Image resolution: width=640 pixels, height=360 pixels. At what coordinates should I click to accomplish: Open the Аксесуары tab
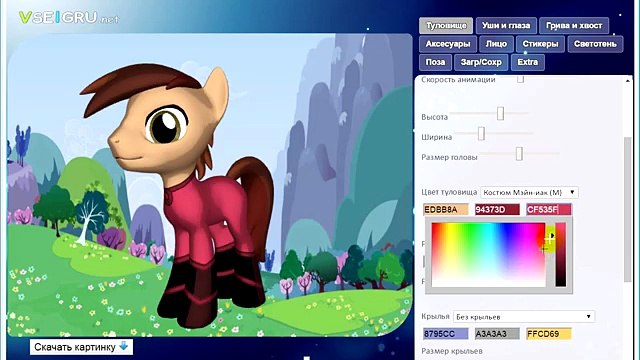tap(448, 44)
